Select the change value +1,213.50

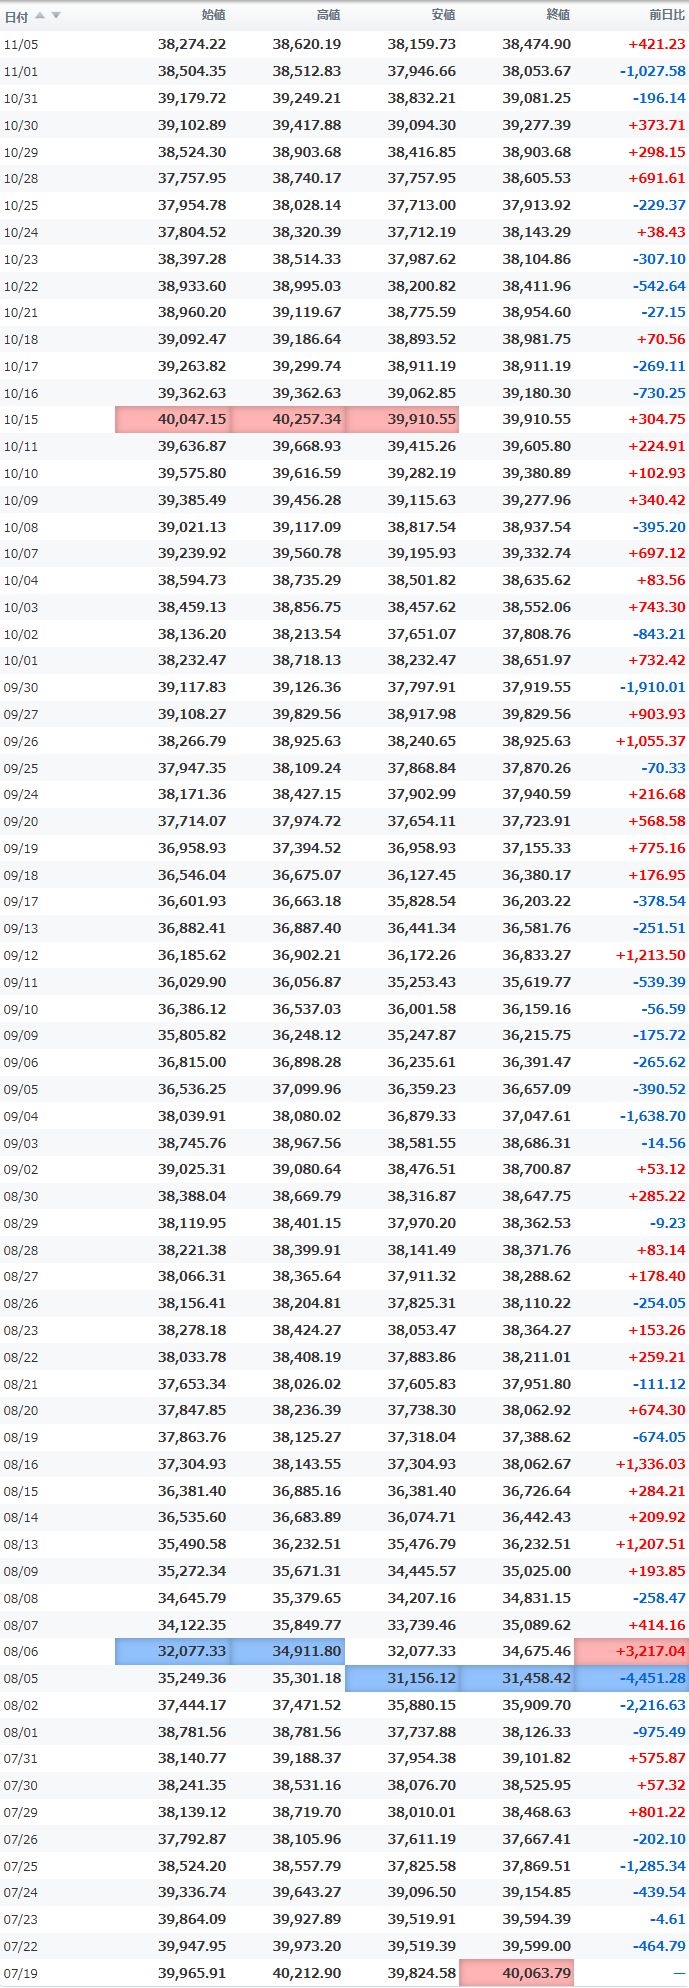tap(651, 955)
